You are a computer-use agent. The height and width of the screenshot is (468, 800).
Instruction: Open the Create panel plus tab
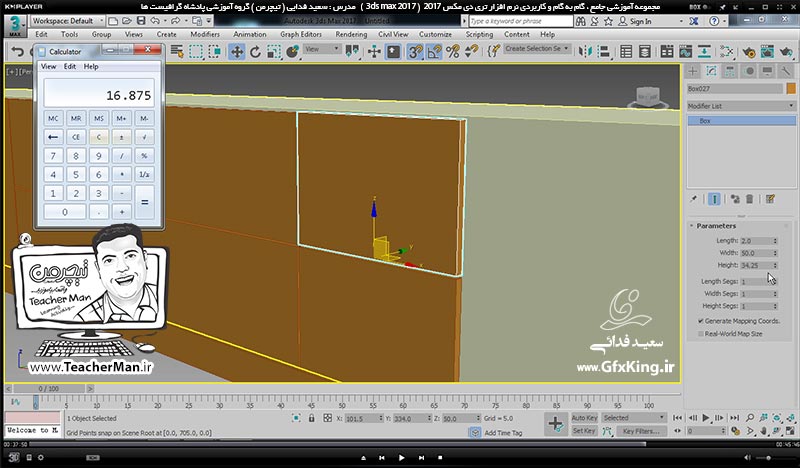(692, 71)
